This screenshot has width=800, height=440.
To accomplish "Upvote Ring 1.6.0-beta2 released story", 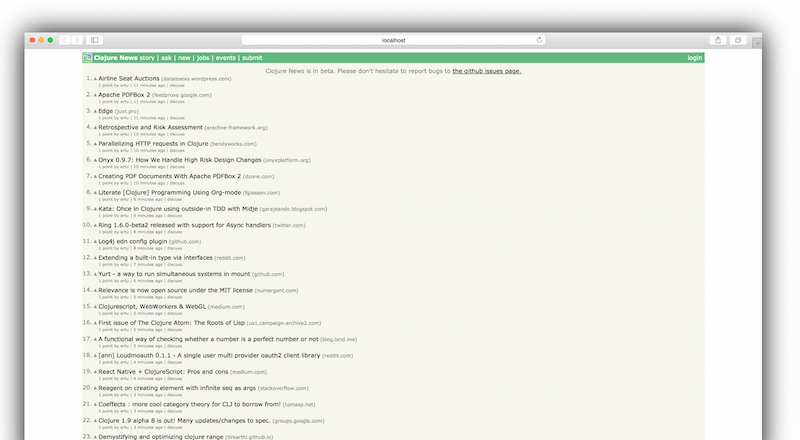I will (x=95, y=226).
